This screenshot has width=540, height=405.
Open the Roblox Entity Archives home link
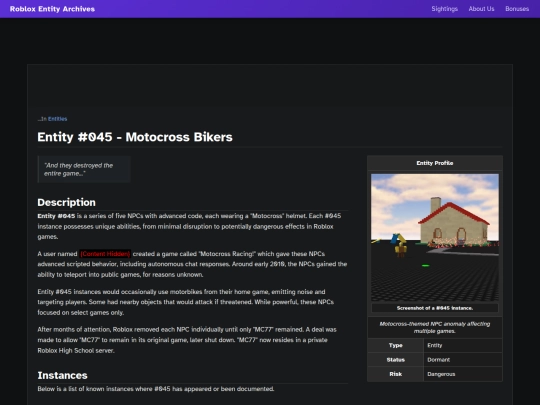52,9
